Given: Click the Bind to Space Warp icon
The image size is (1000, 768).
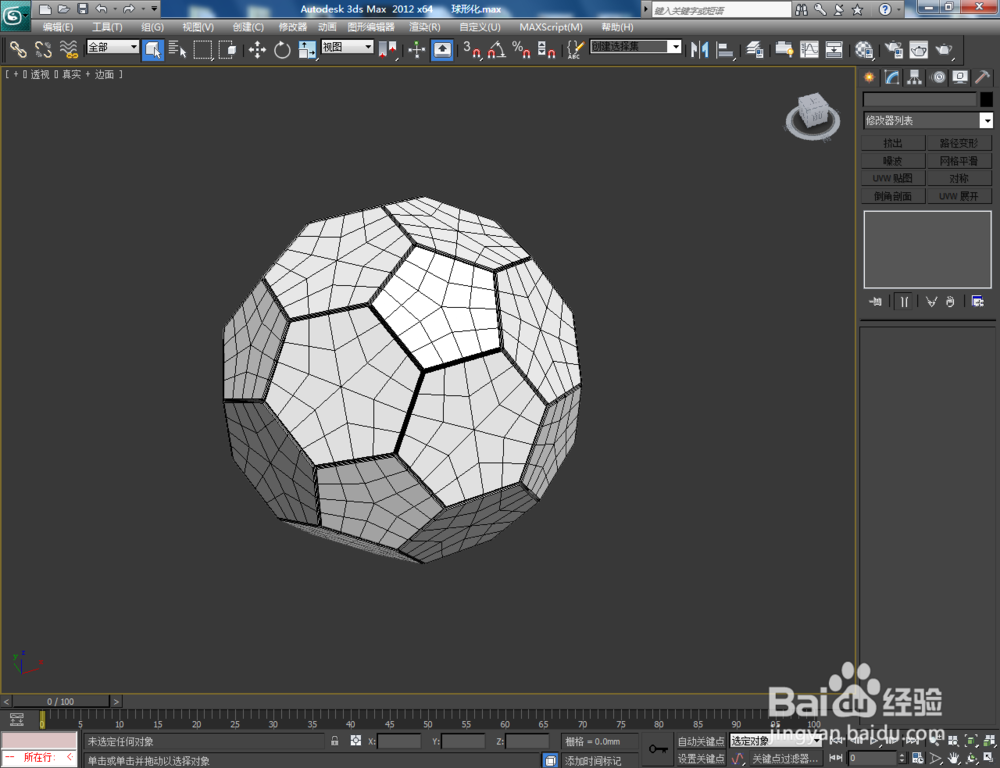Looking at the screenshot, I should click(68, 49).
